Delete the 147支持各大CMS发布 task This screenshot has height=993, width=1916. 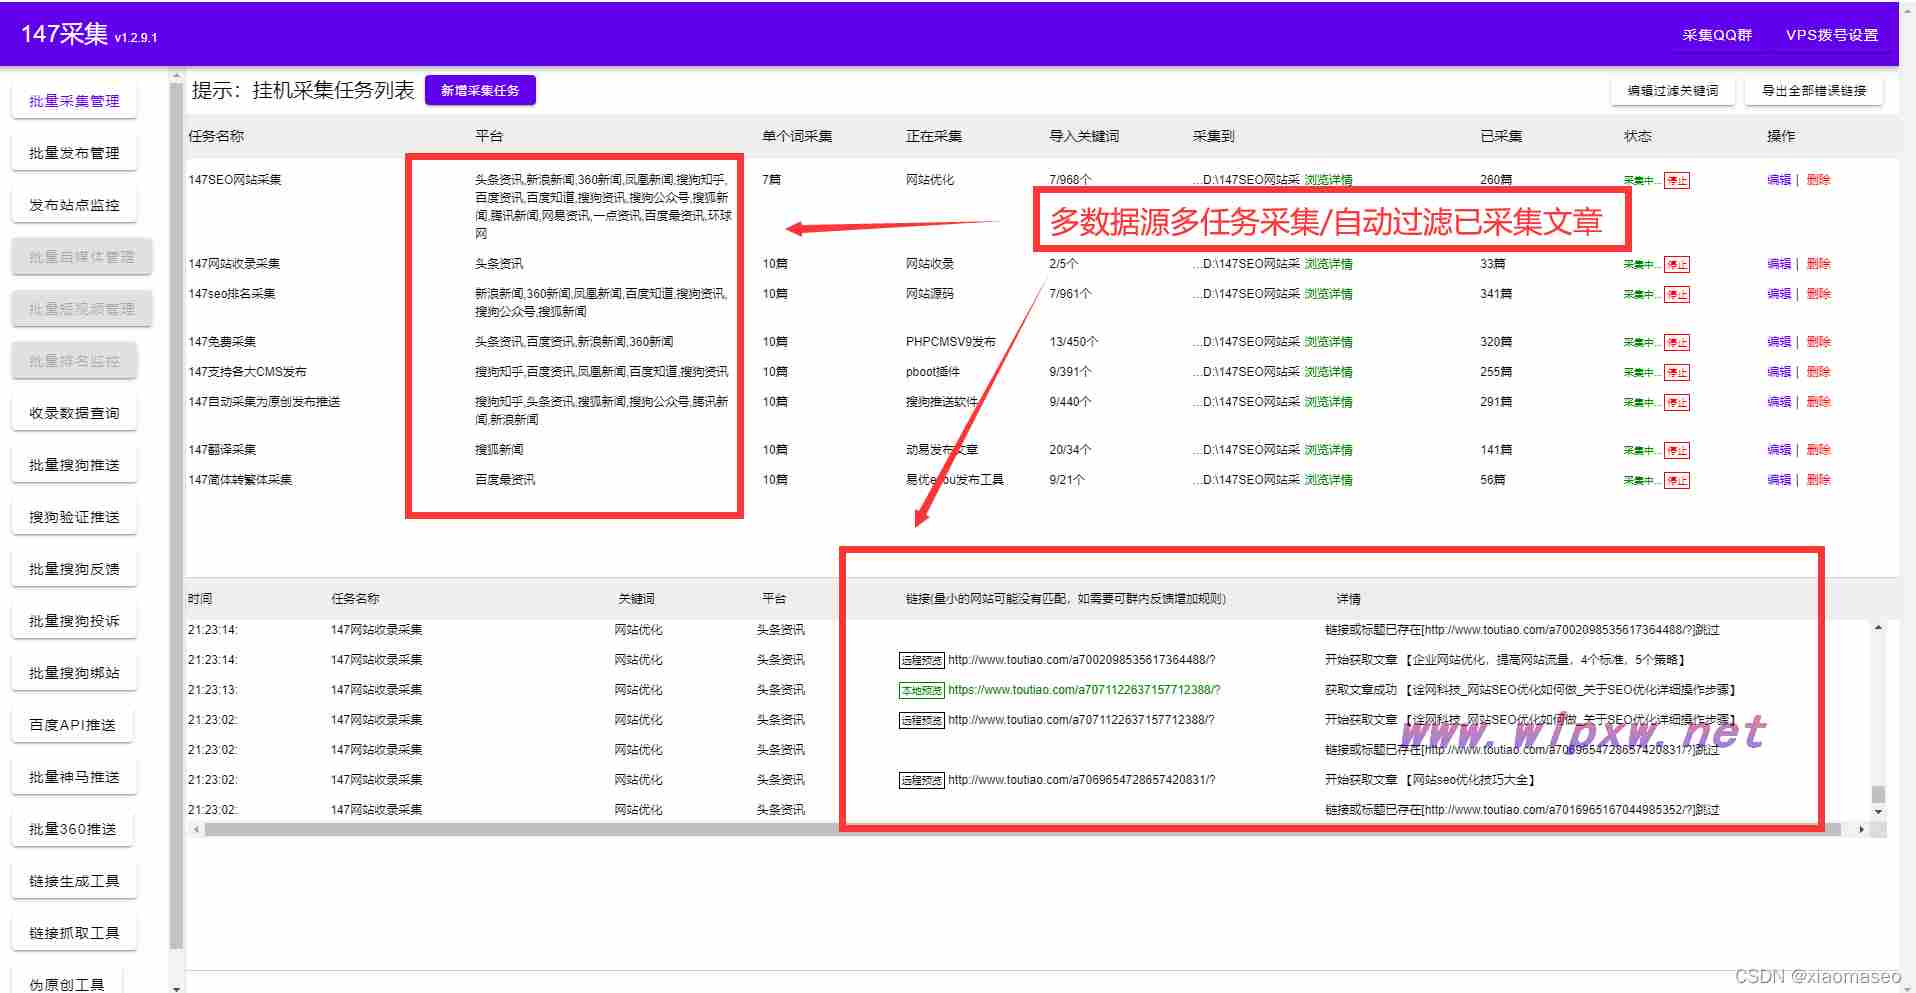(x=1818, y=372)
